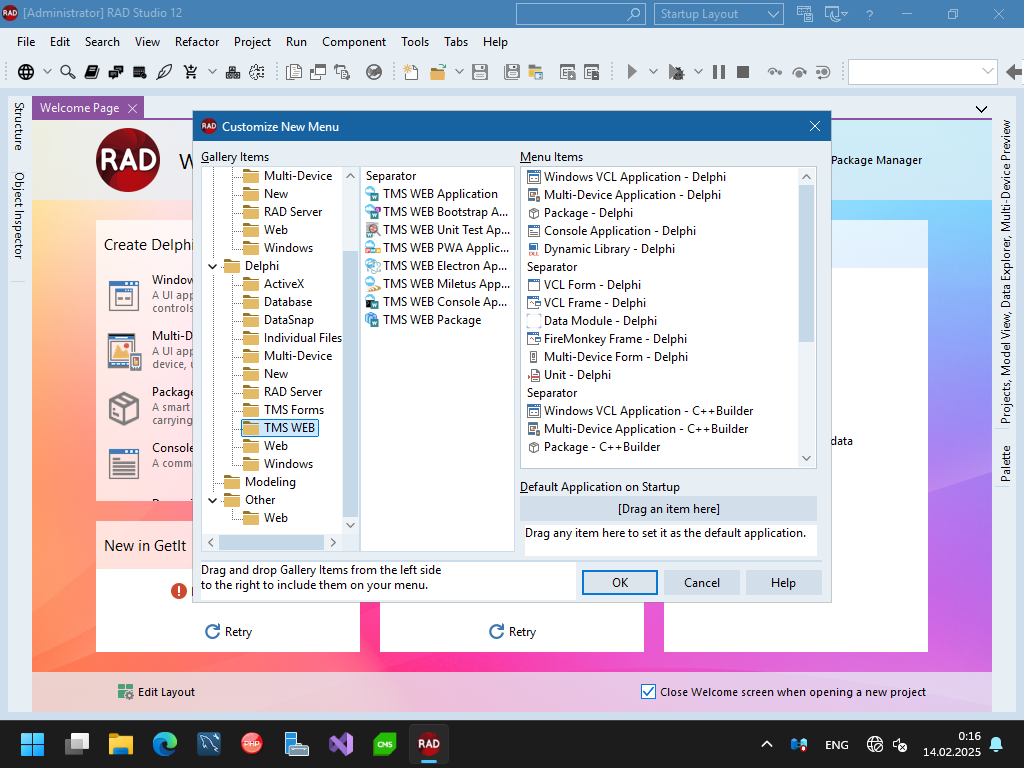Click the step over debug icon
This screenshot has height=768, width=1024.
tap(799, 72)
